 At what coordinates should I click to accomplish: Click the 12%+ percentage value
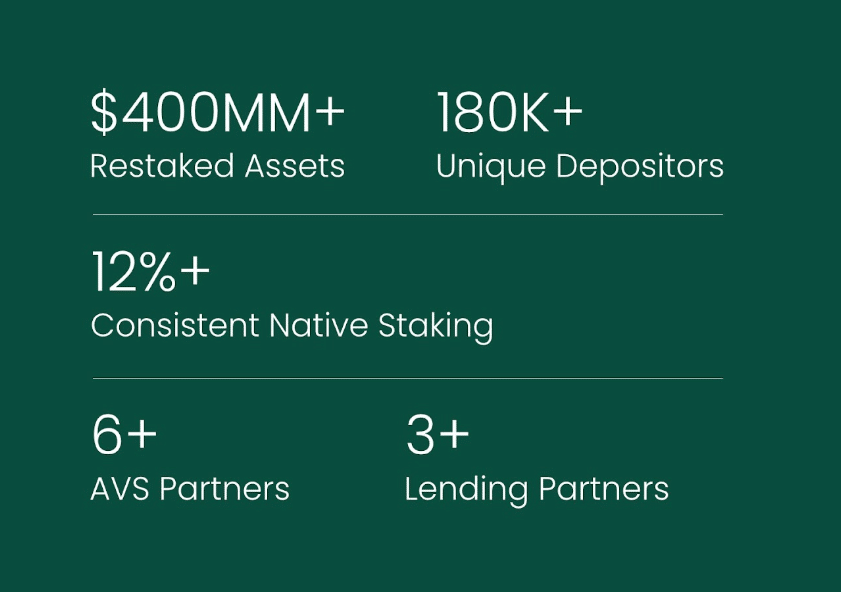coord(151,271)
